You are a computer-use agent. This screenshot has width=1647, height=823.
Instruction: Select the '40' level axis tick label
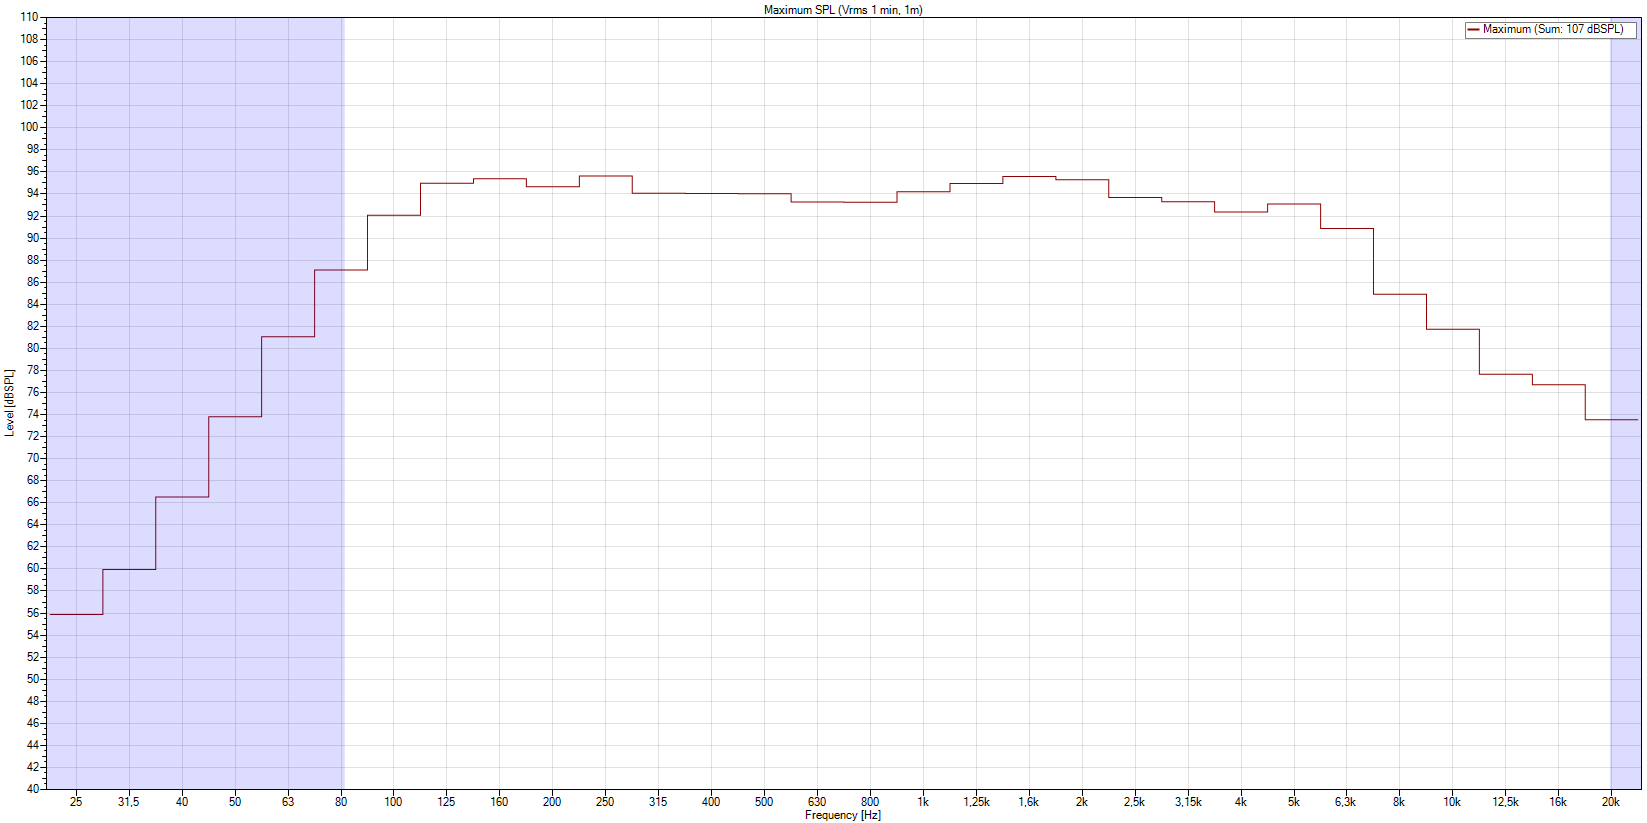pyautogui.click(x=32, y=789)
